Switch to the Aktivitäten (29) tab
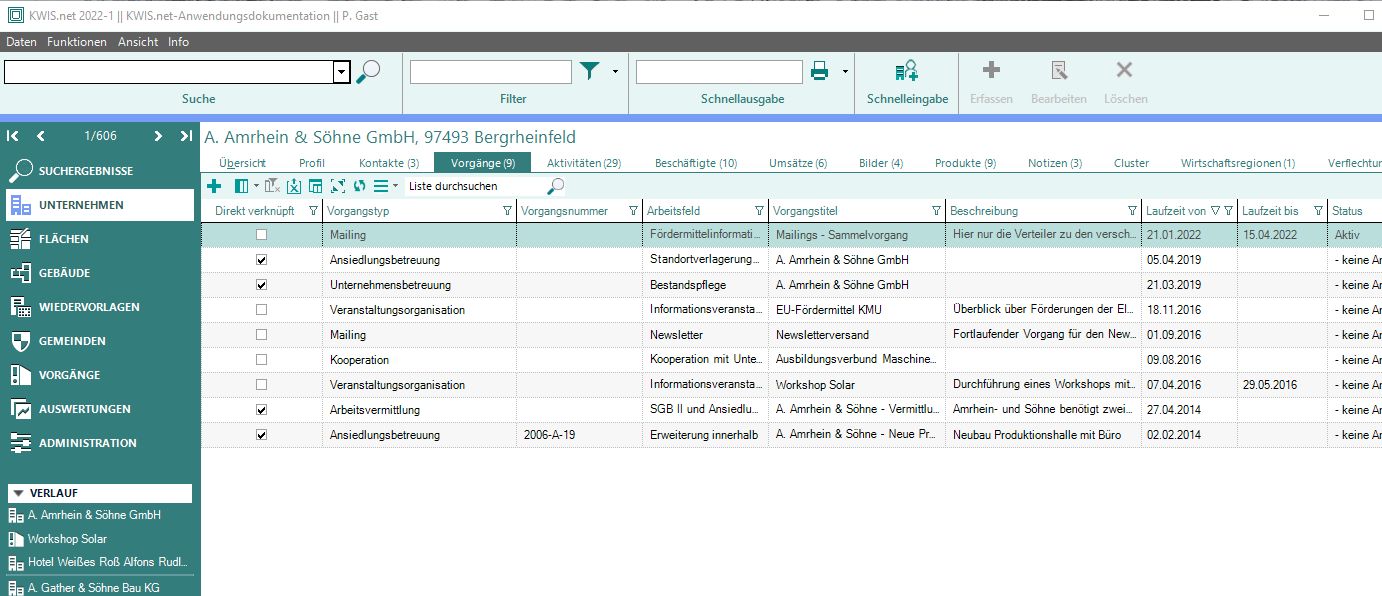This screenshot has height=596, width=1382. pos(584,163)
